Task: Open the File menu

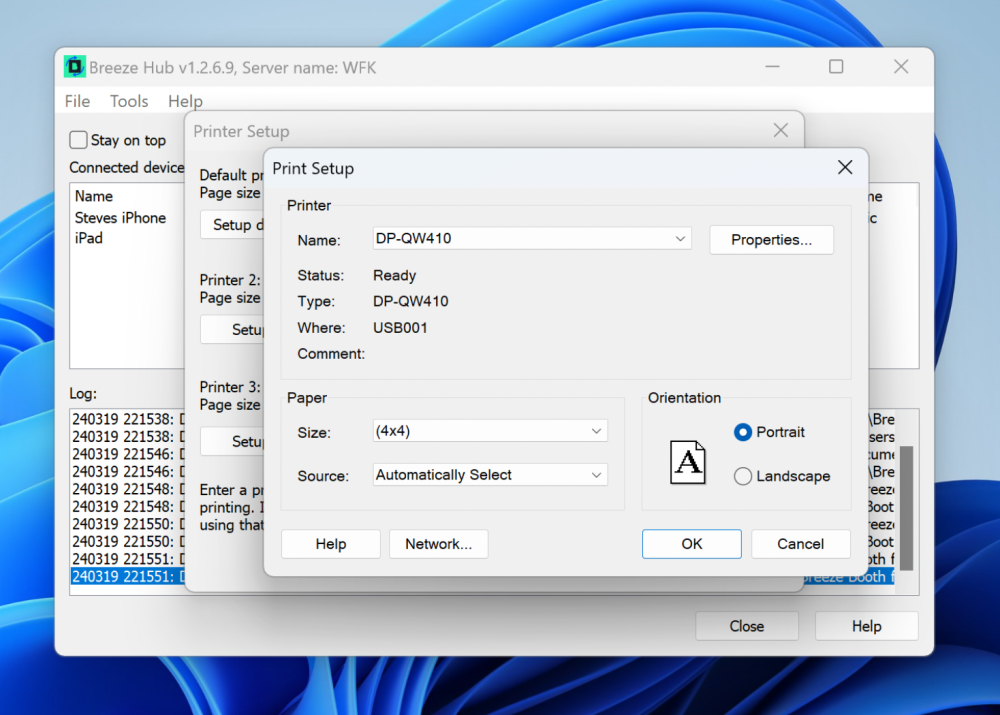Action: point(77,101)
